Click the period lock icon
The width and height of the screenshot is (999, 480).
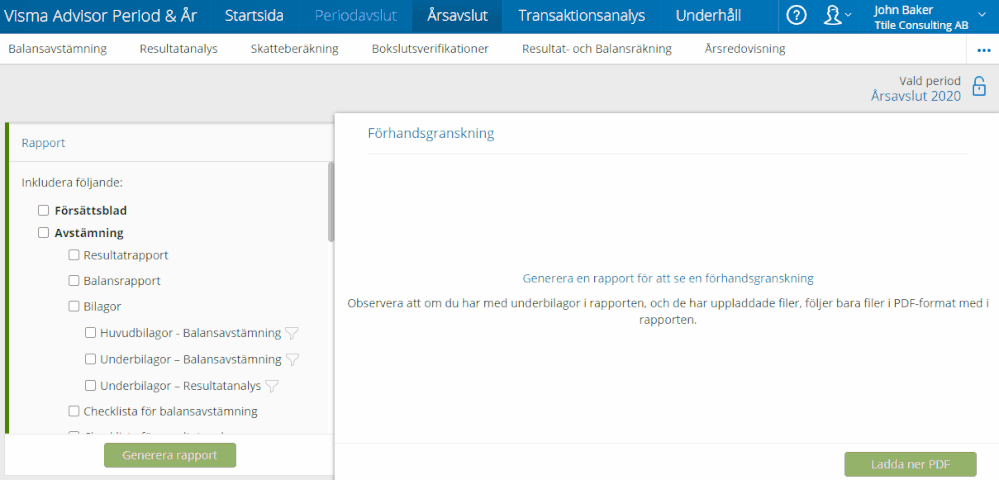[979, 87]
